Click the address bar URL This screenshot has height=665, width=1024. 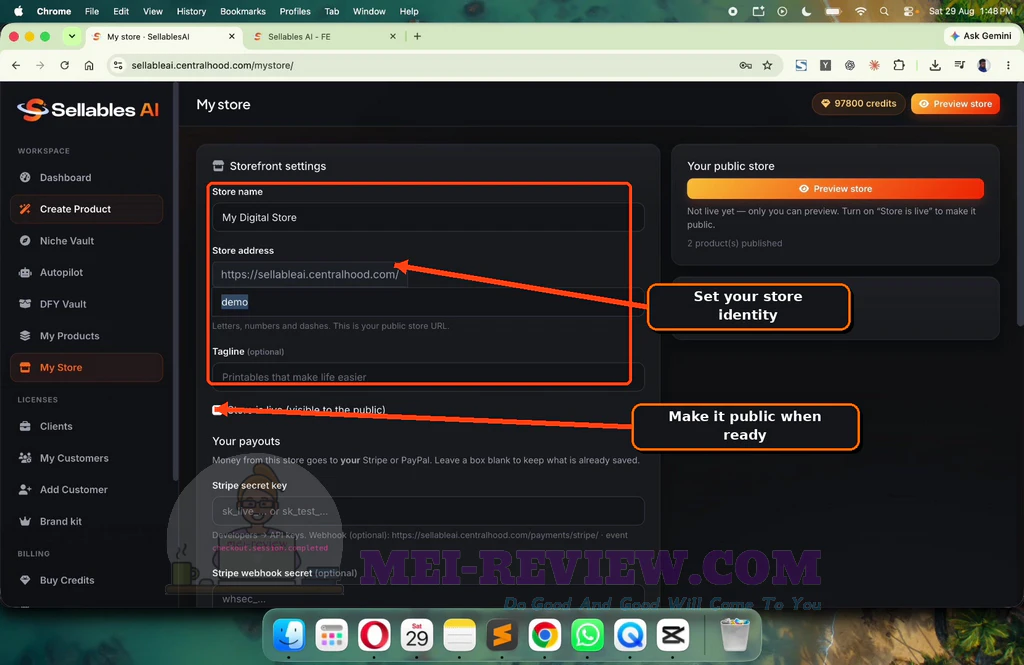(x=212, y=65)
